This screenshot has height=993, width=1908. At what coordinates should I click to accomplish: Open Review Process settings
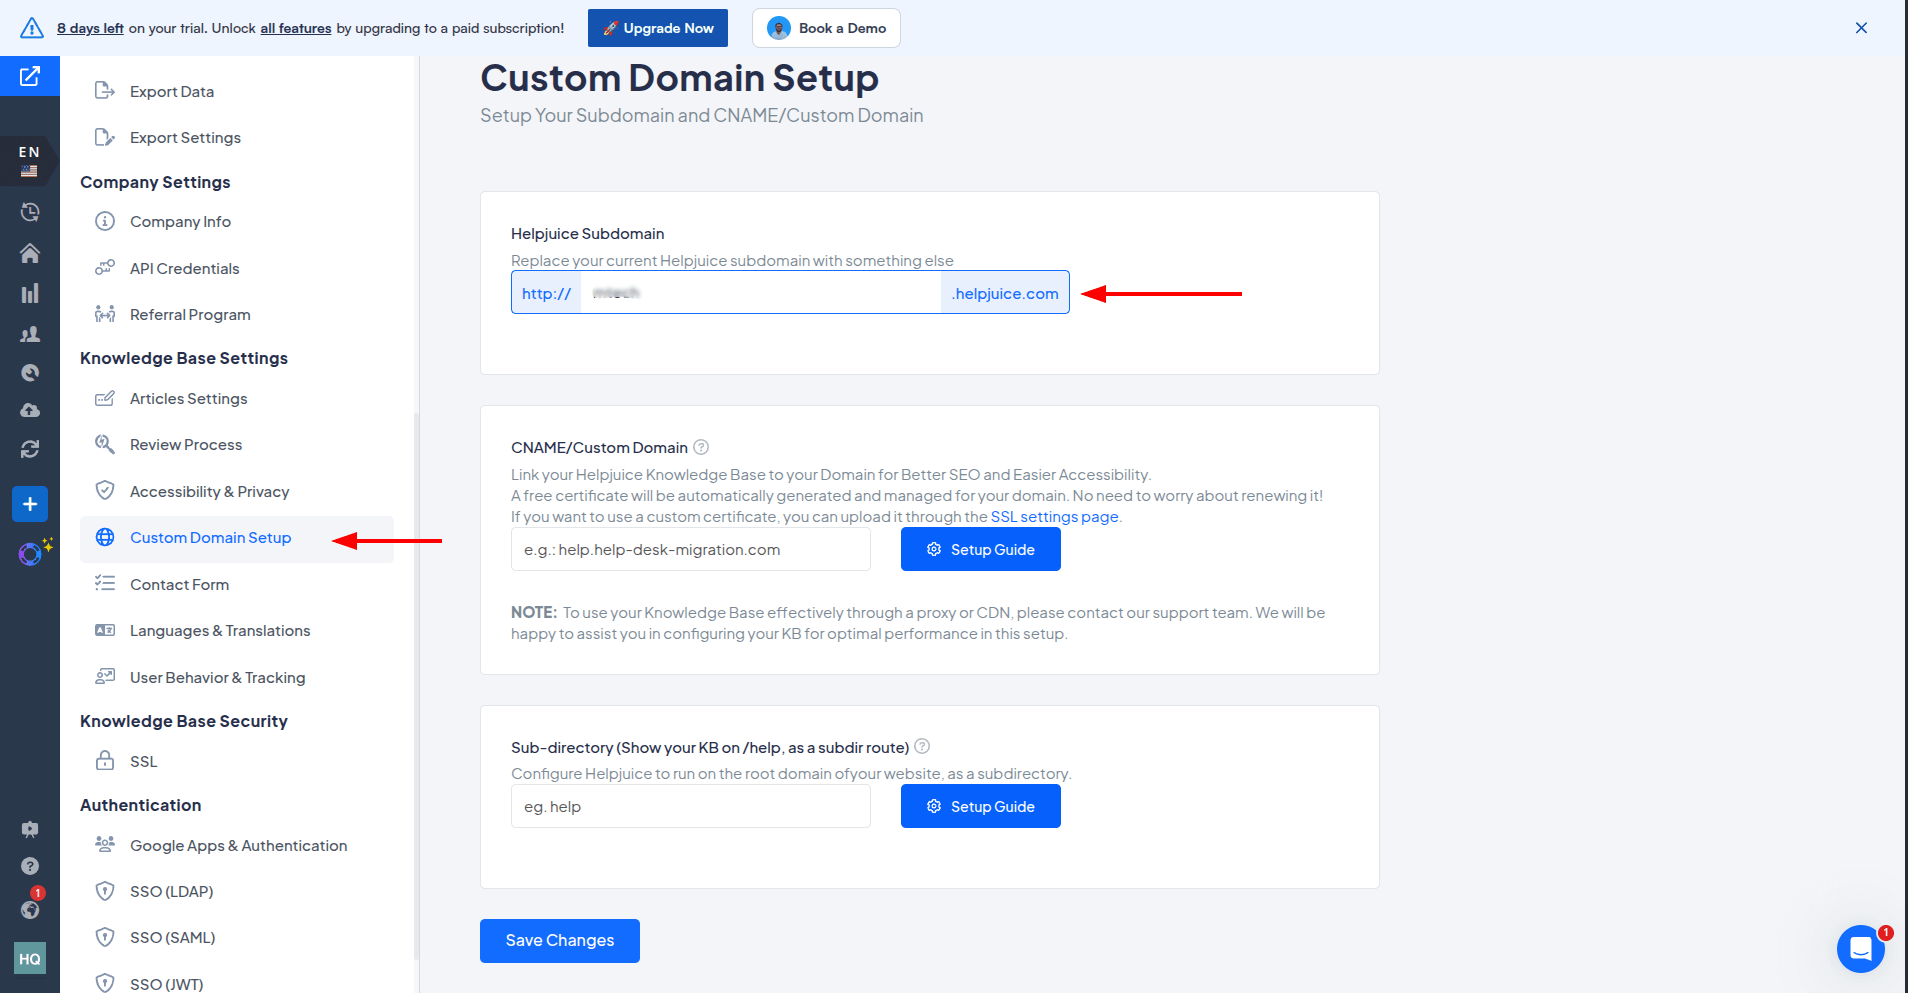[x=237, y=444]
